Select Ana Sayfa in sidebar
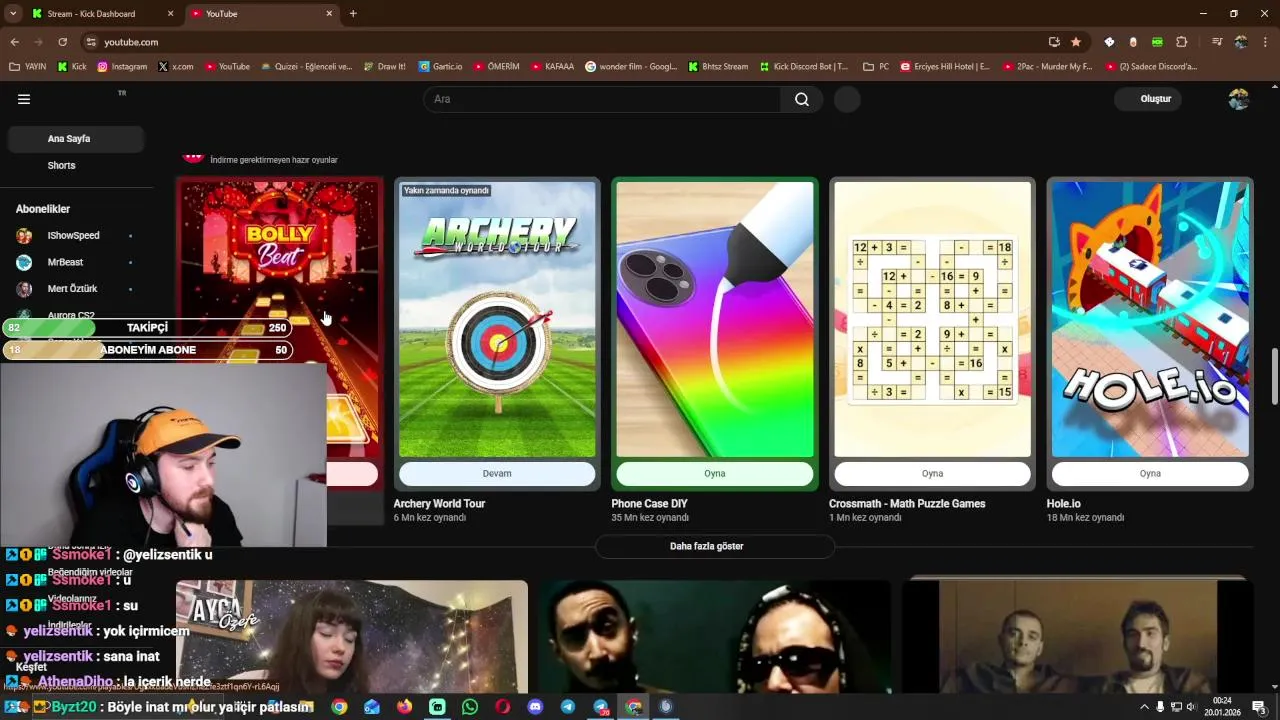Viewport: 1280px width, 720px height. pos(76,139)
